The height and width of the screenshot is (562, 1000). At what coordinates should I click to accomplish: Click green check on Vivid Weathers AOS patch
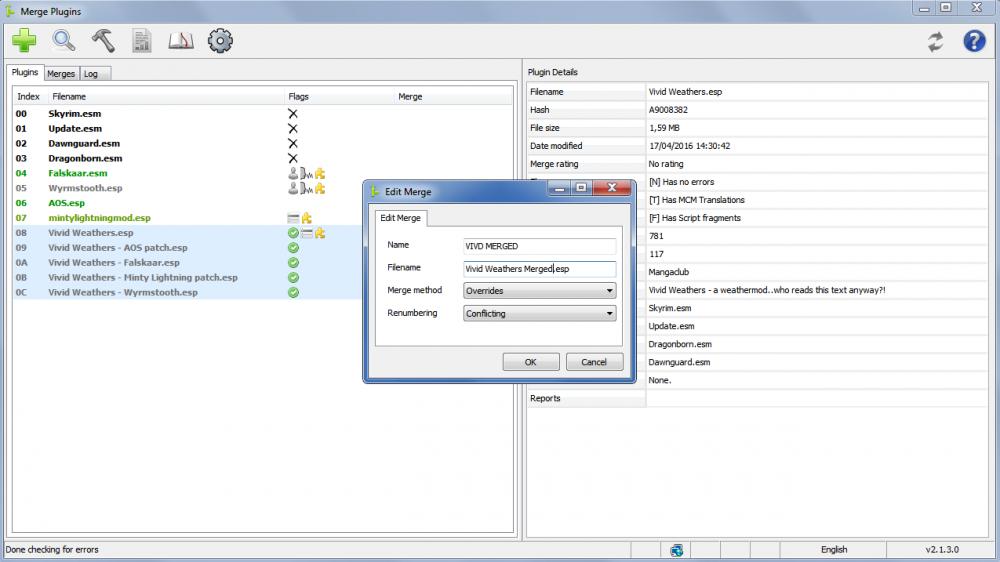tap(293, 248)
